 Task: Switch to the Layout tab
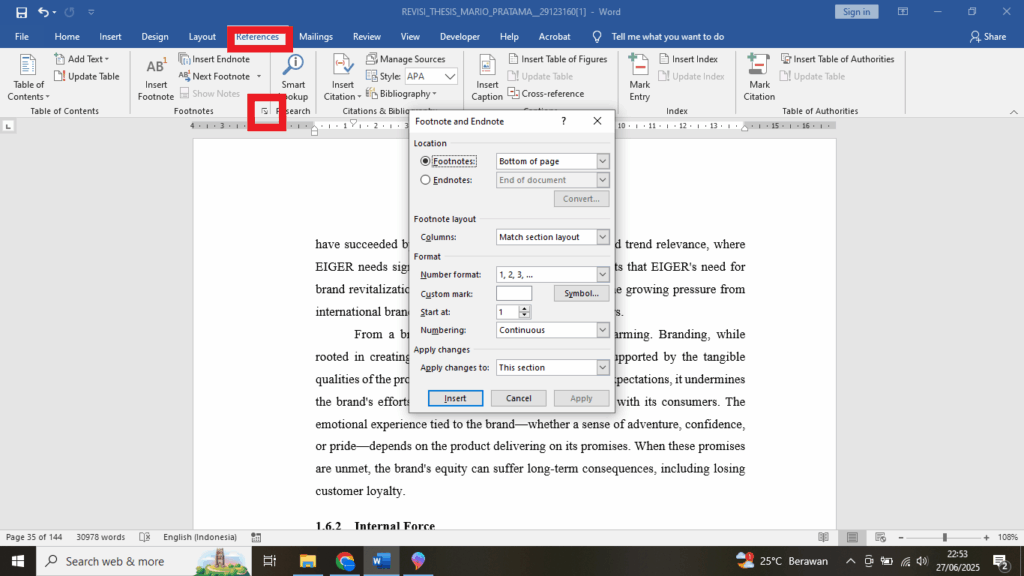pyautogui.click(x=202, y=37)
